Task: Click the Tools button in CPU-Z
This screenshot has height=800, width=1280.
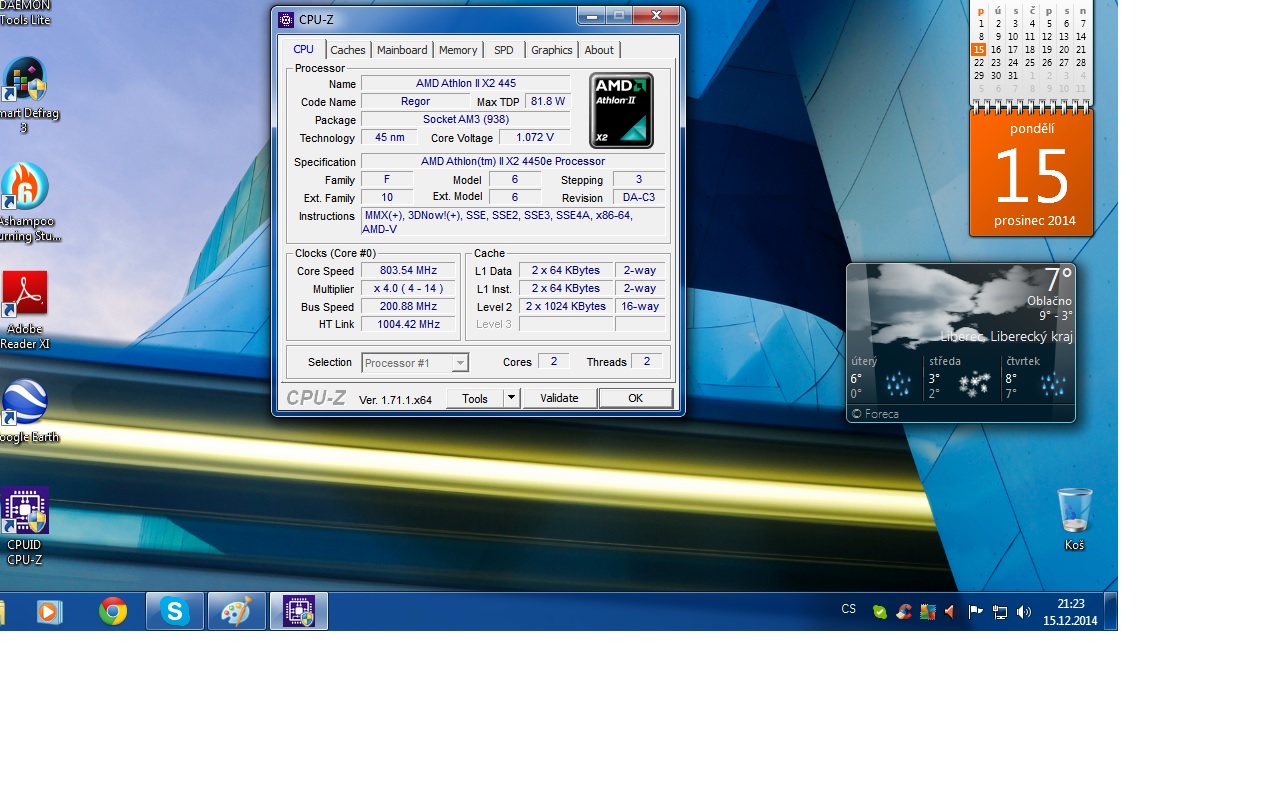Action: (475, 398)
